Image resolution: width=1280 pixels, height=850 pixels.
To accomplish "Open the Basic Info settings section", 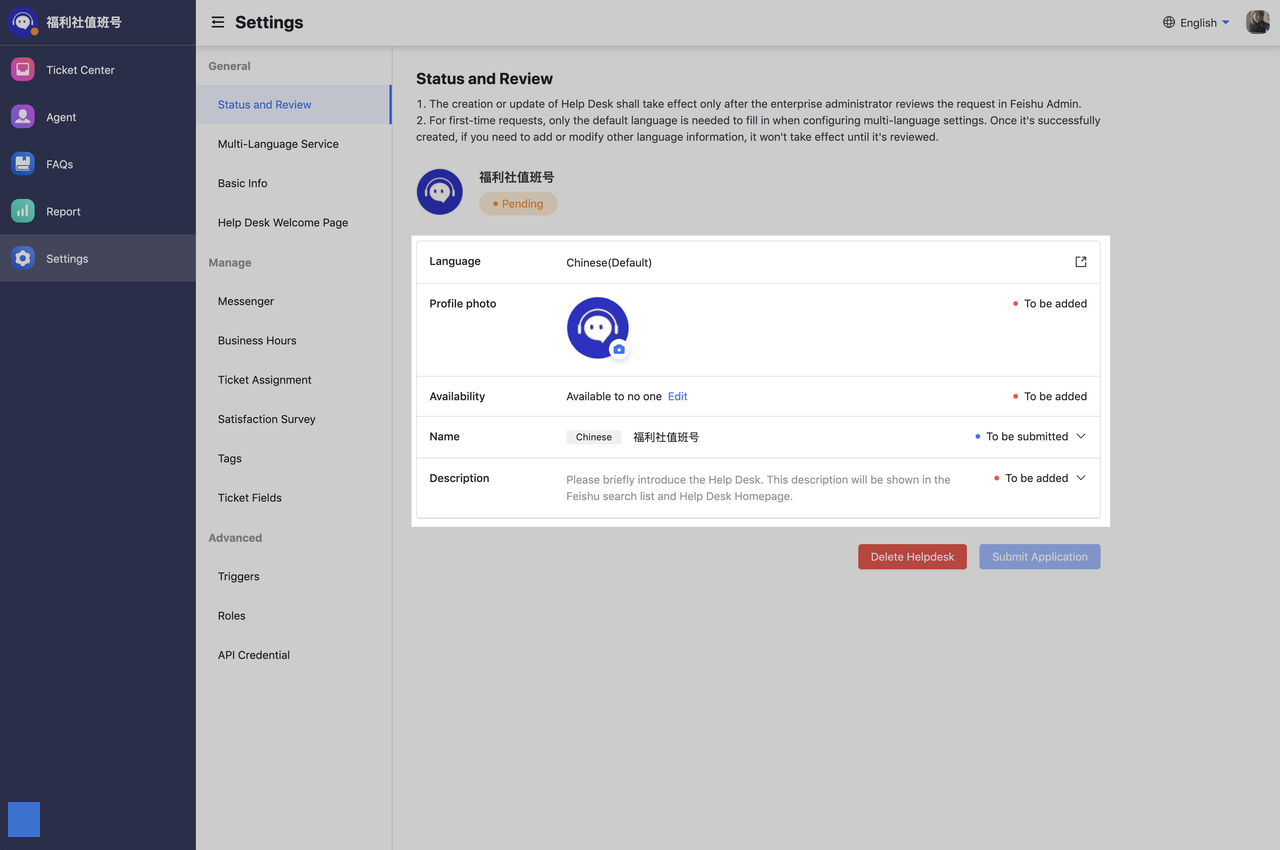I will pos(244,183).
